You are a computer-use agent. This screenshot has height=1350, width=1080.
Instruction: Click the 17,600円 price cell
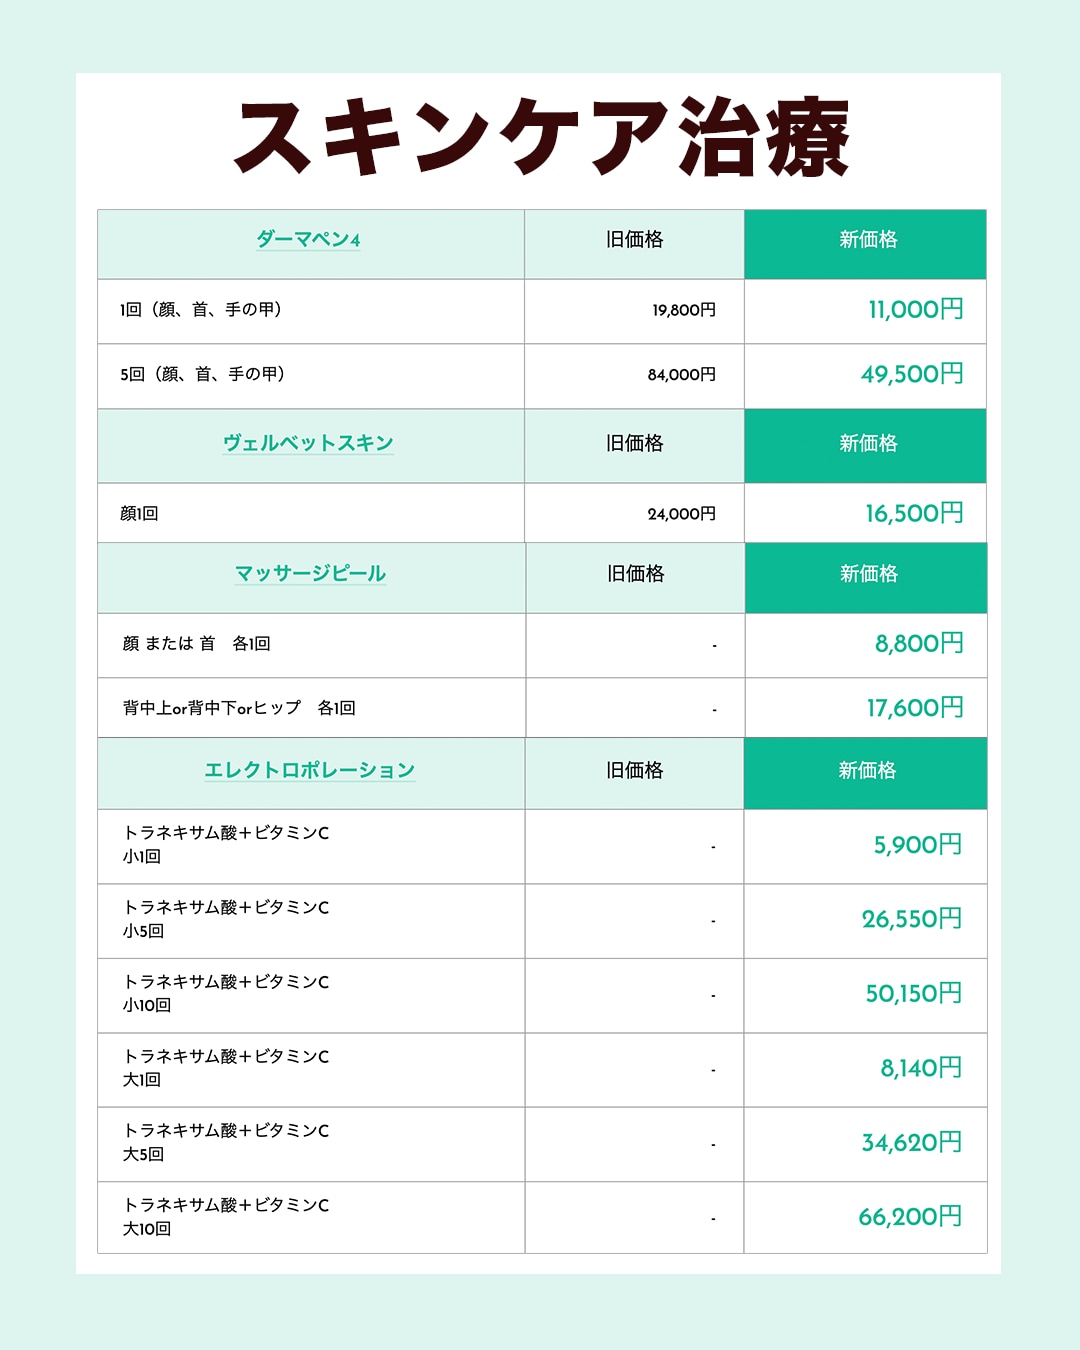[x=915, y=708]
